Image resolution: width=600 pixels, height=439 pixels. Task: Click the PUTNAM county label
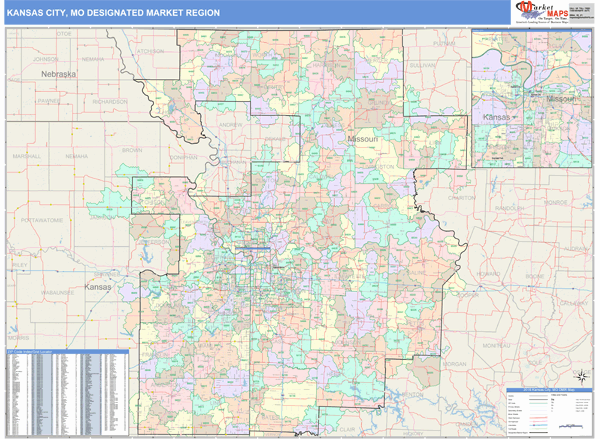pos(444,44)
